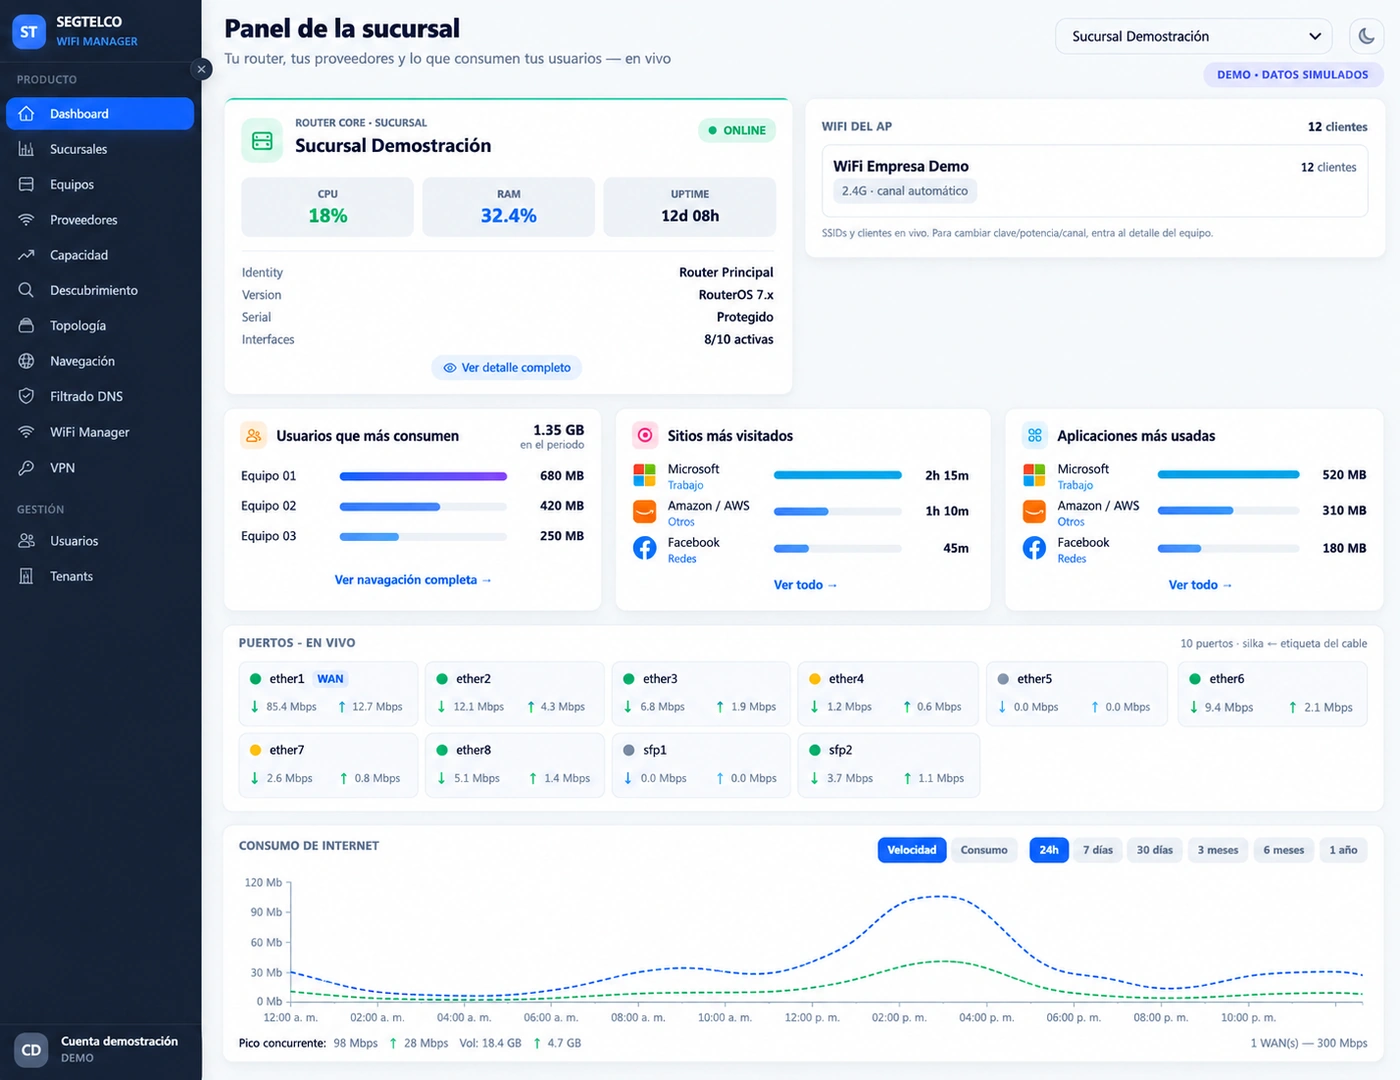
Task: Click the UPTIME 12d 08h stat tile
Action: [690, 207]
